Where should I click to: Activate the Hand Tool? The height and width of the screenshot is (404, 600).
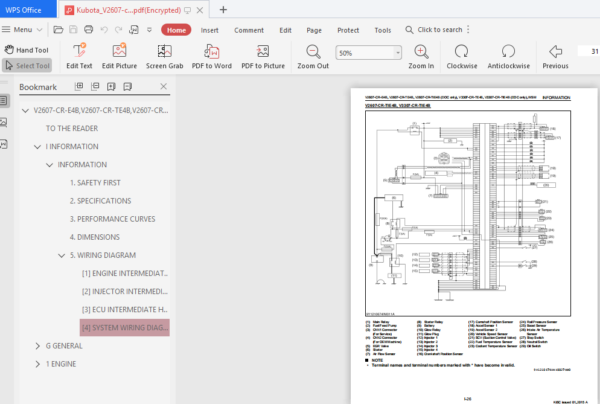tap(26, 50)
